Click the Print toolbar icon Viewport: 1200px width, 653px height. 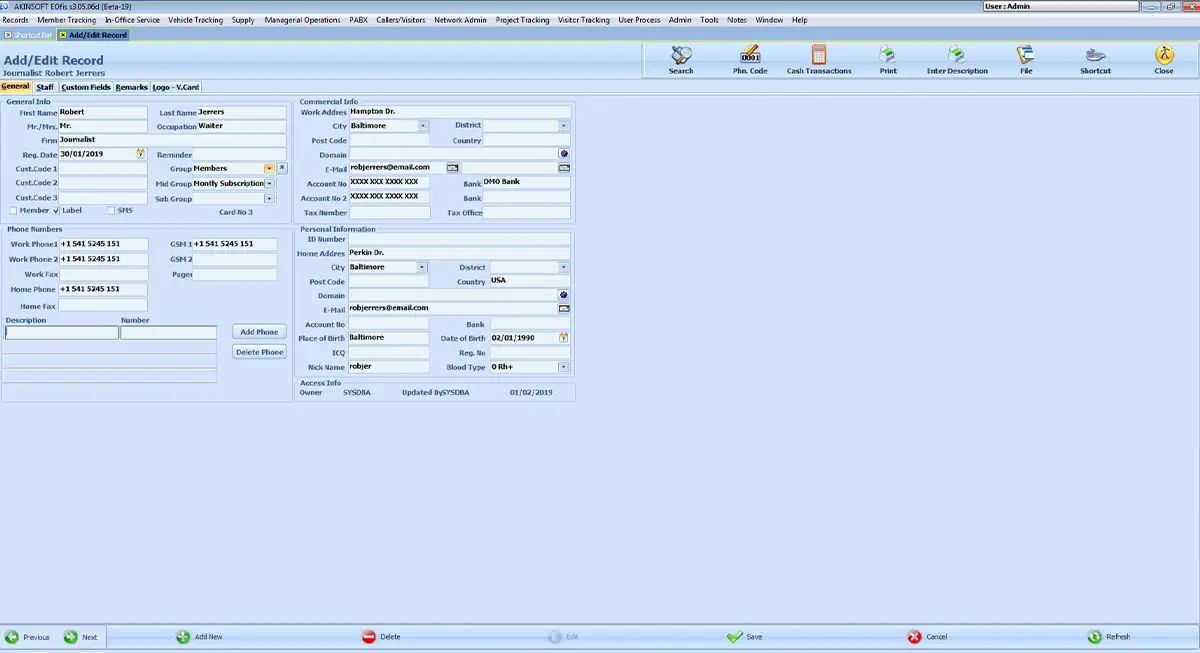click(x=888, y=60)
